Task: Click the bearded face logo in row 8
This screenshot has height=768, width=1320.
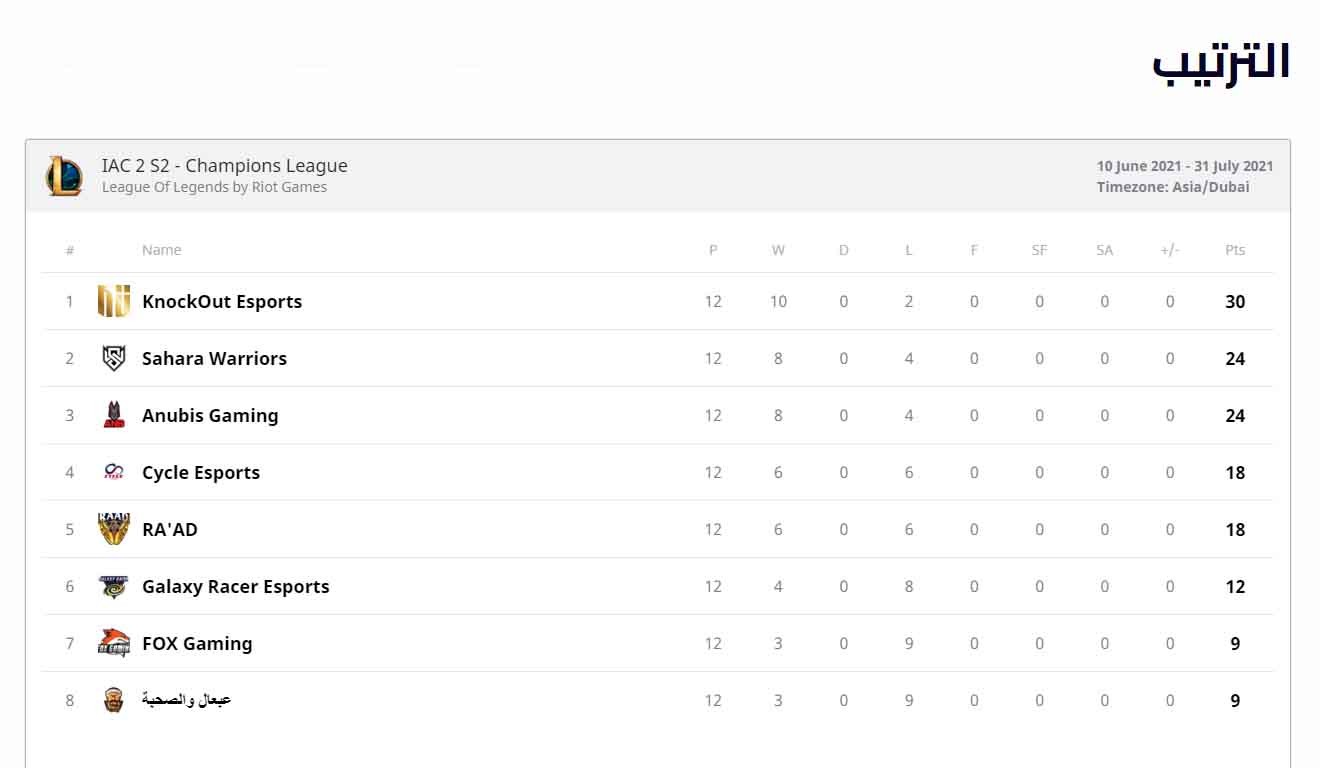Action: [114, 700]
